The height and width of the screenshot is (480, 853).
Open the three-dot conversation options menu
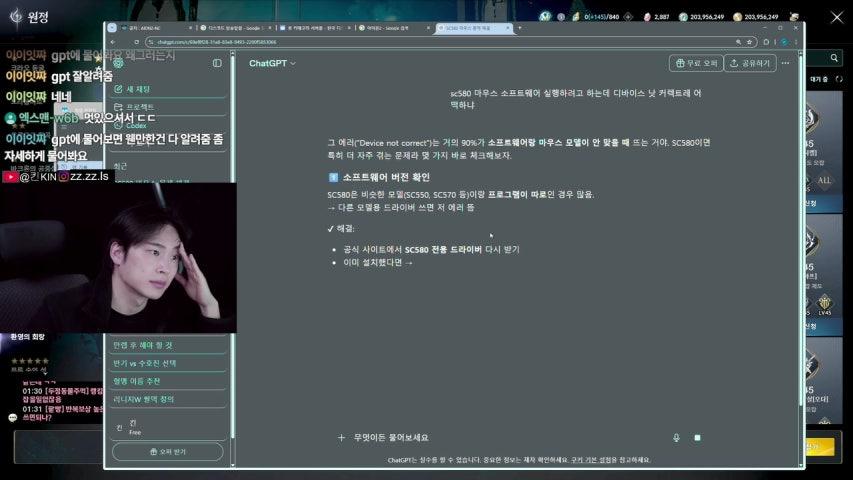point(786,63)
